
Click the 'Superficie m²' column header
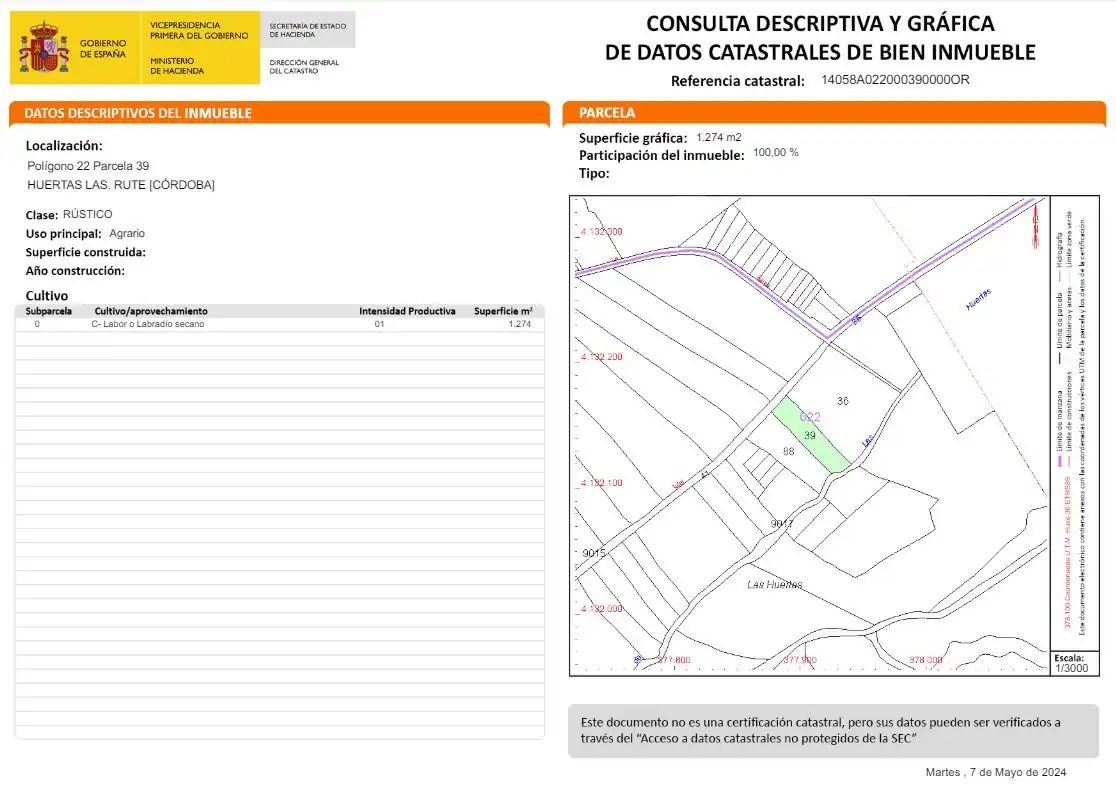[x=503, y=311]
